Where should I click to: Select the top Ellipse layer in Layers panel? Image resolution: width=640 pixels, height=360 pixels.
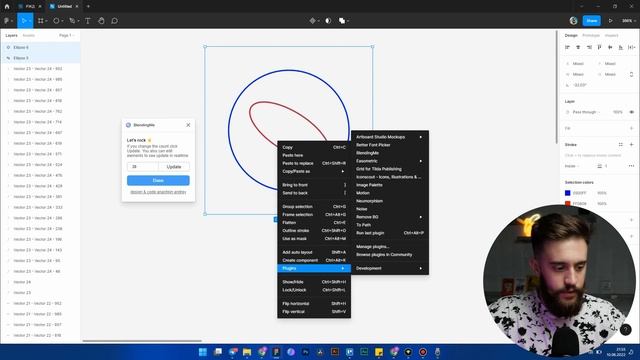(40, 47)
